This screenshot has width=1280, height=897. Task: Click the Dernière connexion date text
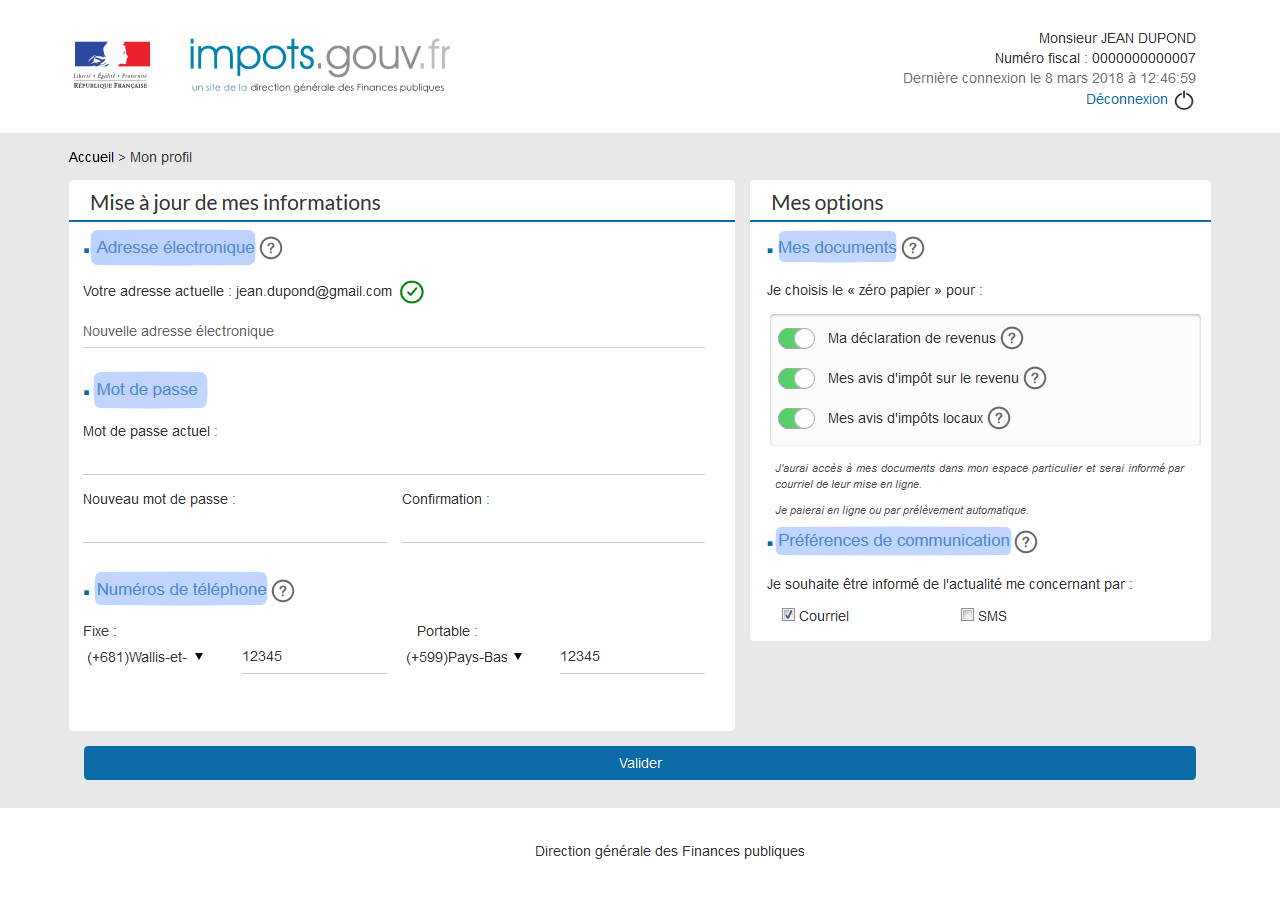(x=1049, y=78)
